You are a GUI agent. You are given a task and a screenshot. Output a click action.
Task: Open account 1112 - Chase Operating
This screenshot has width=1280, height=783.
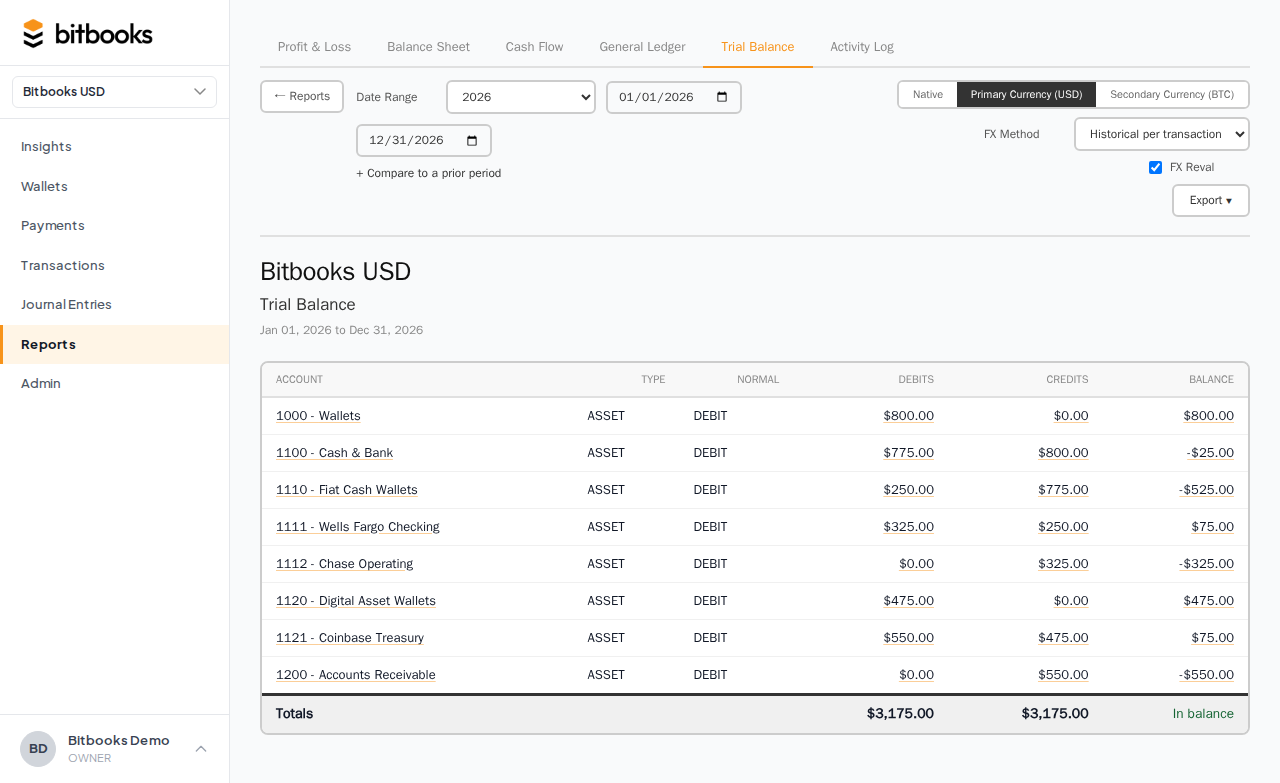point(344,564)
